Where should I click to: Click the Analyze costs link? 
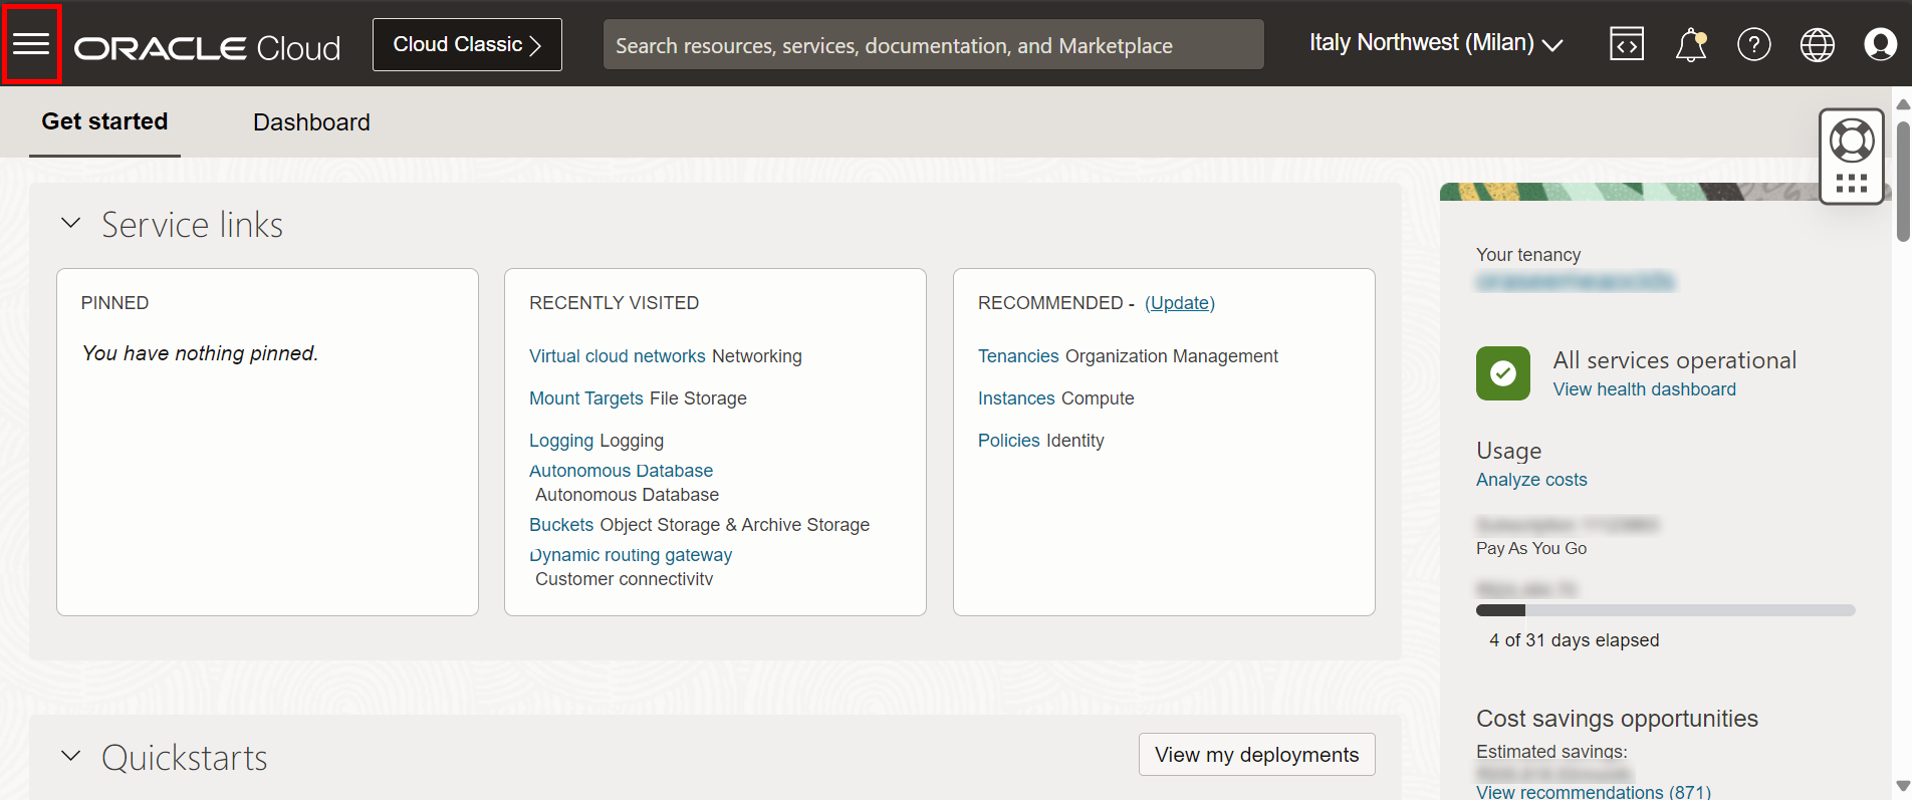[1531, 479]
